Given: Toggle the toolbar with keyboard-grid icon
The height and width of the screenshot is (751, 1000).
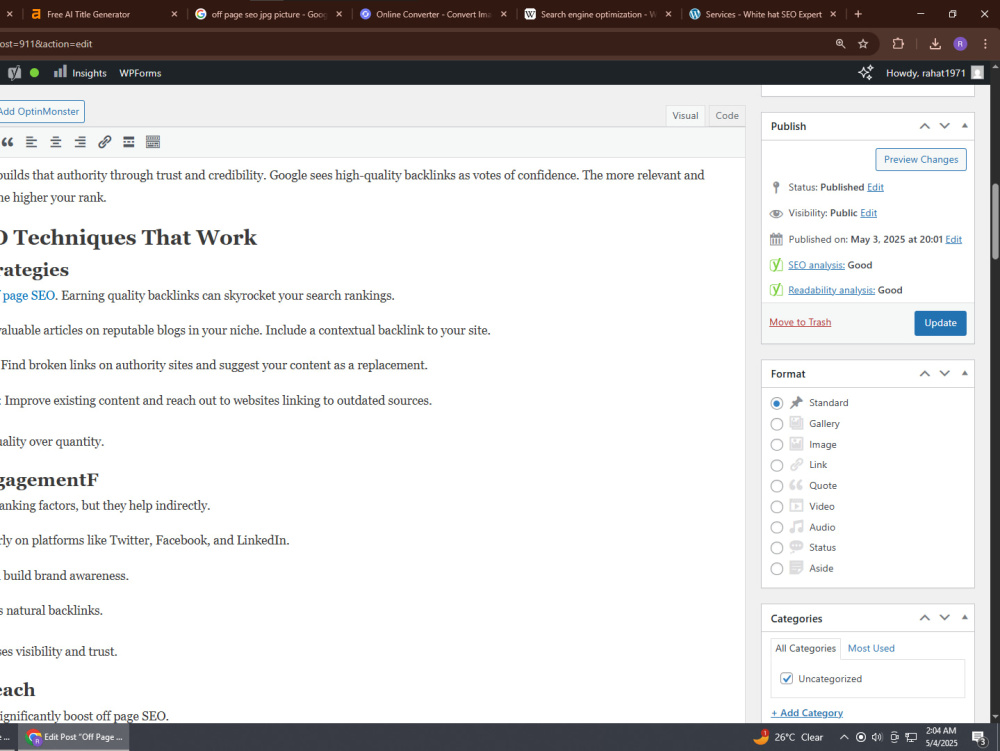Looking at the screenshot, I should point(152,142).
